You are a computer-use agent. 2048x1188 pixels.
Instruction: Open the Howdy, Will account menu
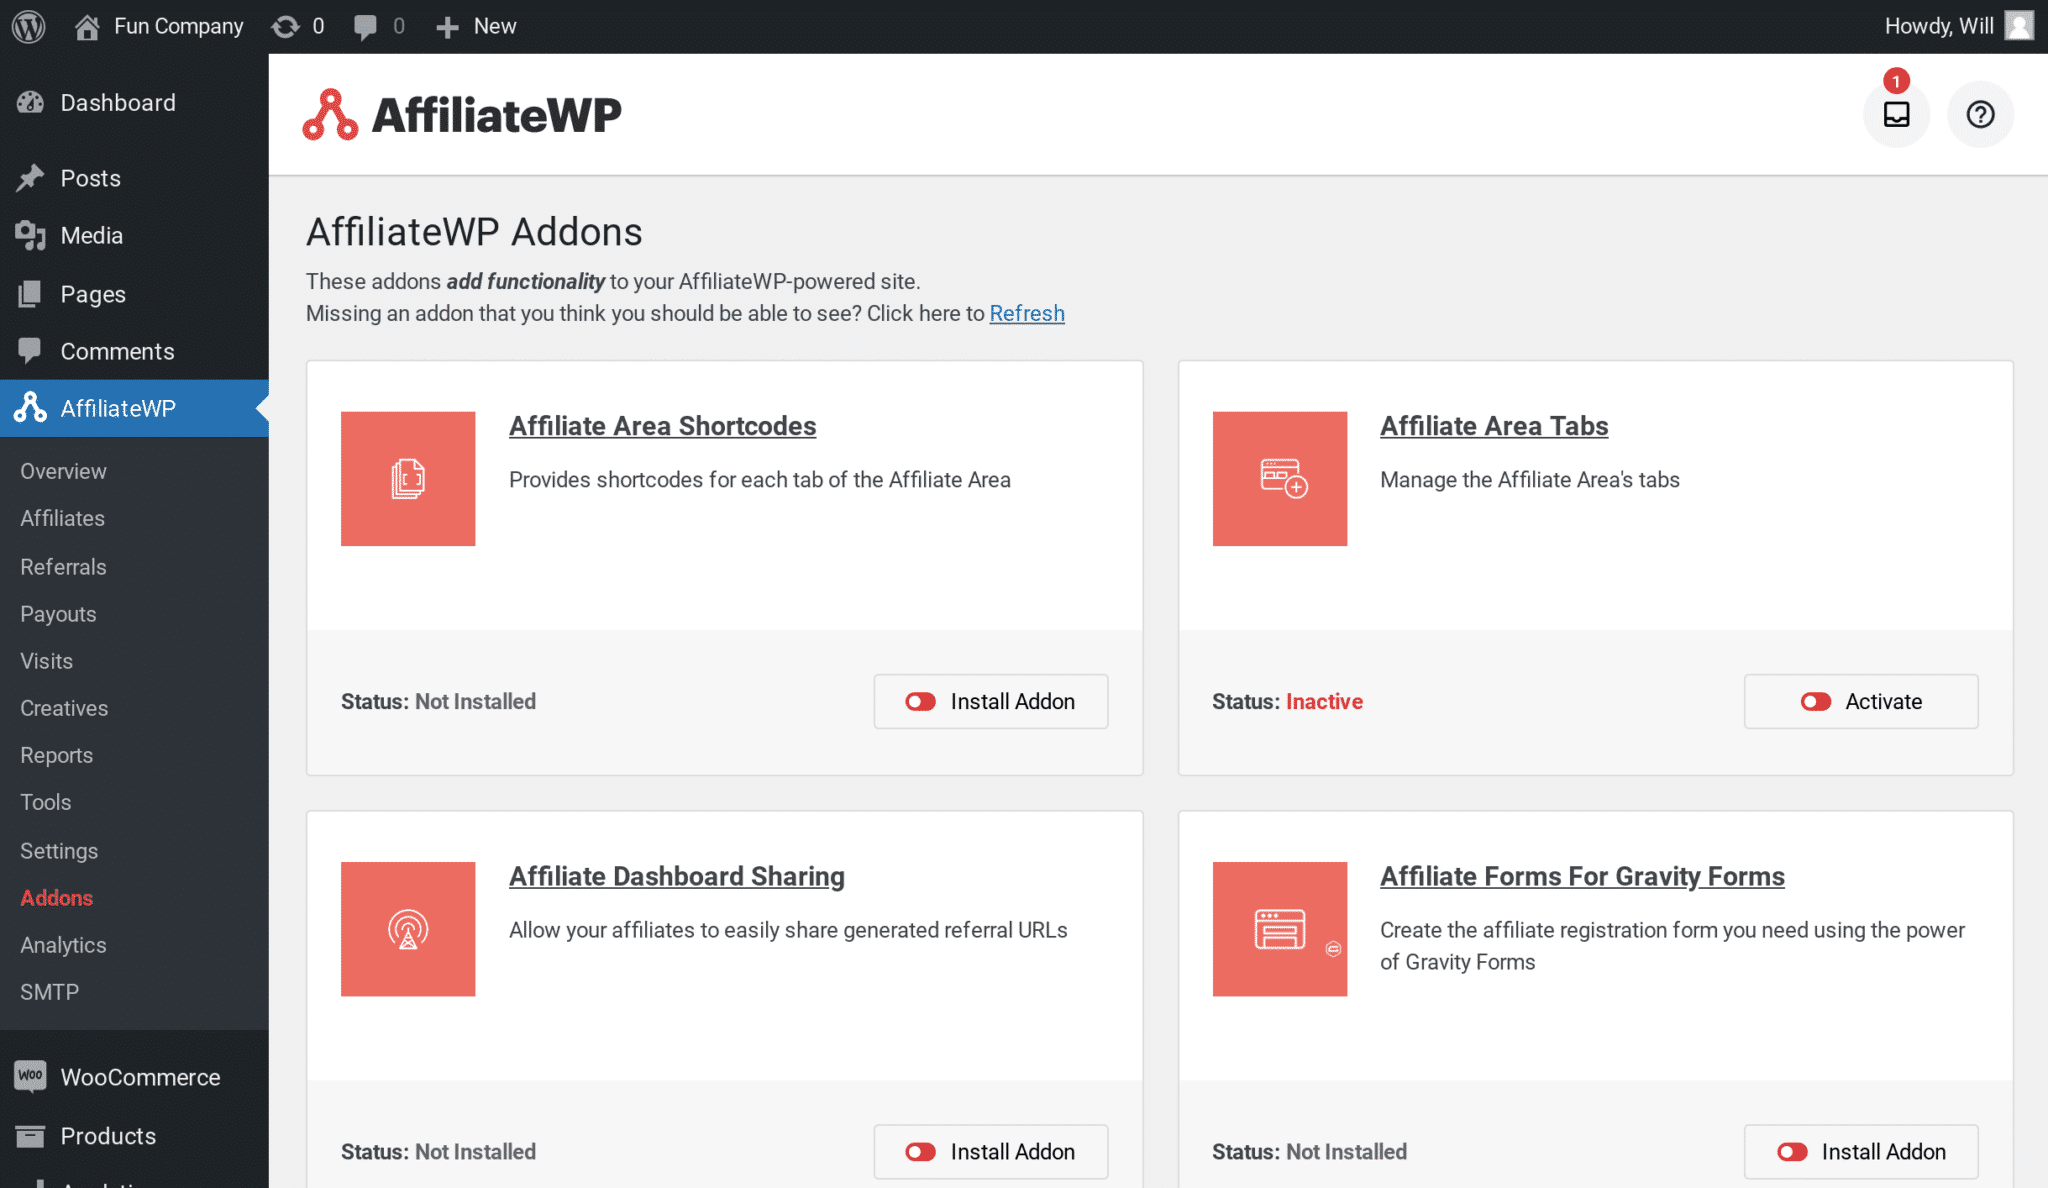click(x=1959, y=26)
